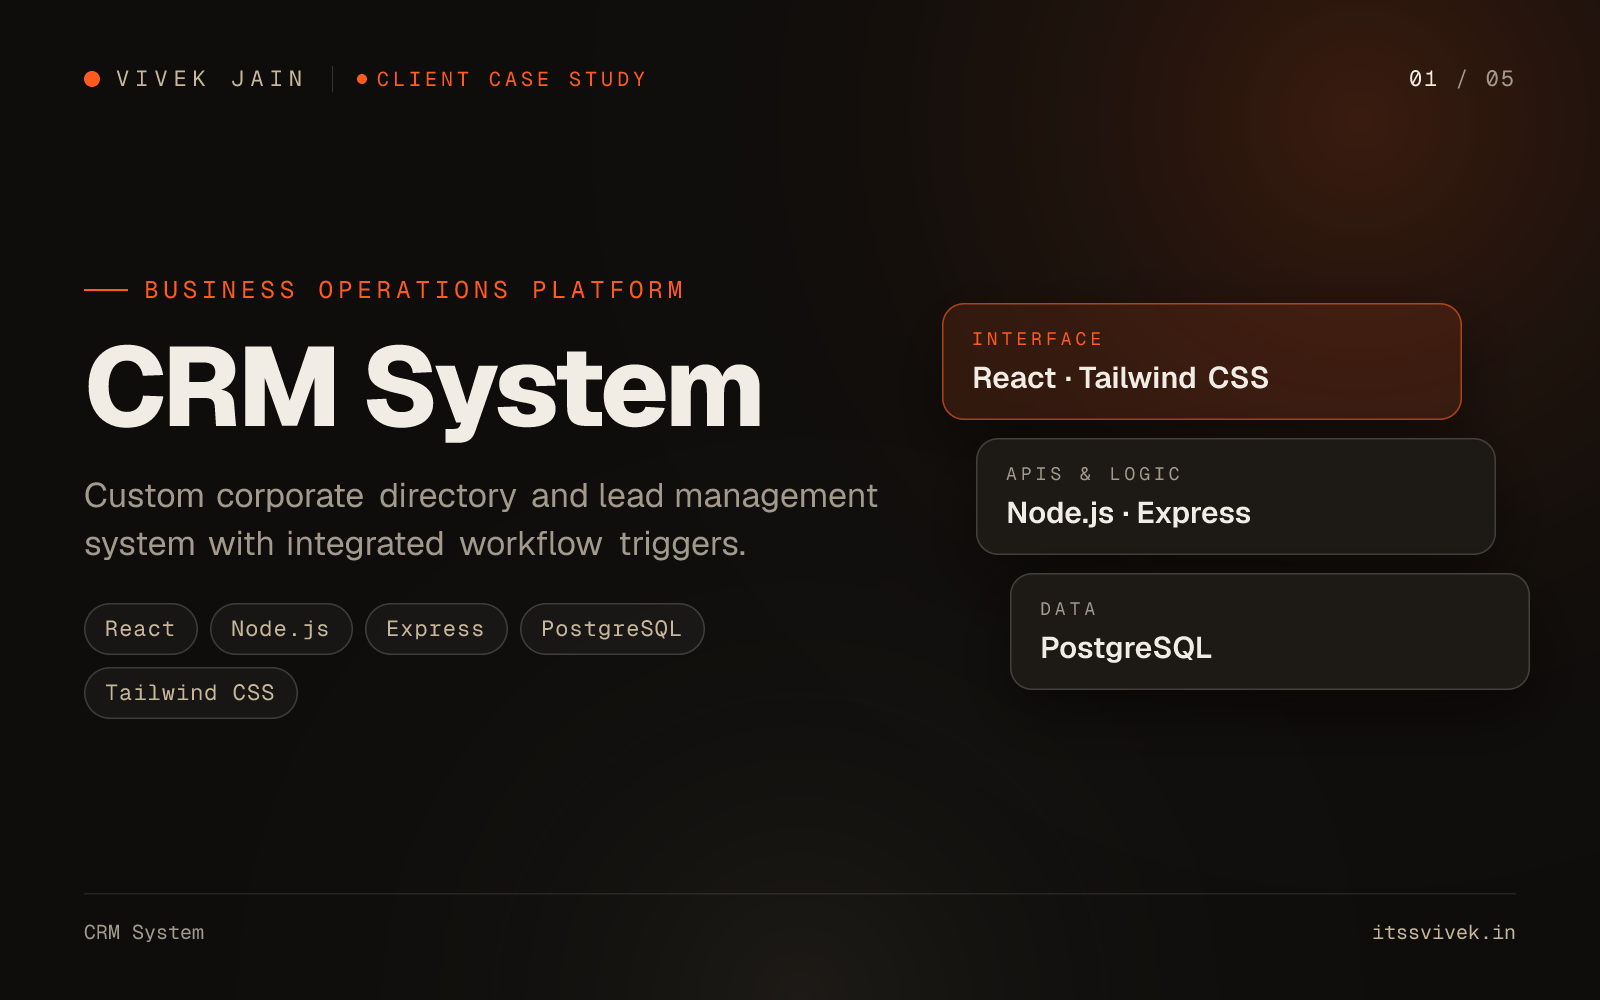Screen dimensions: 1600x1000
Task: Select the React tag pill
Action: (141, 629)
